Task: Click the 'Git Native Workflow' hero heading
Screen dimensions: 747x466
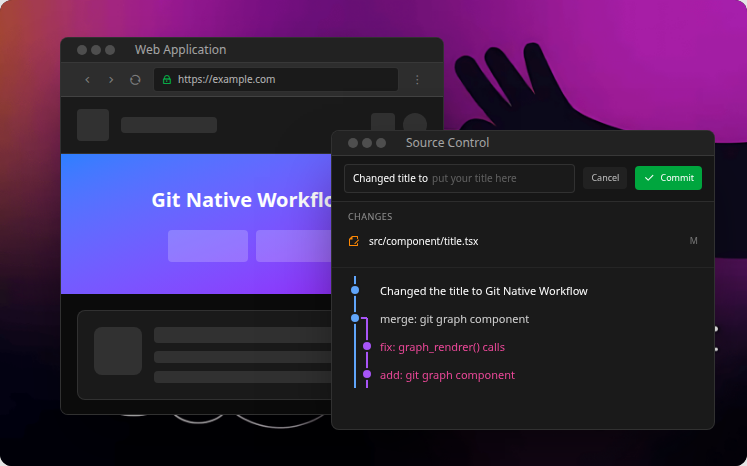Action: [x=242, y=200]
